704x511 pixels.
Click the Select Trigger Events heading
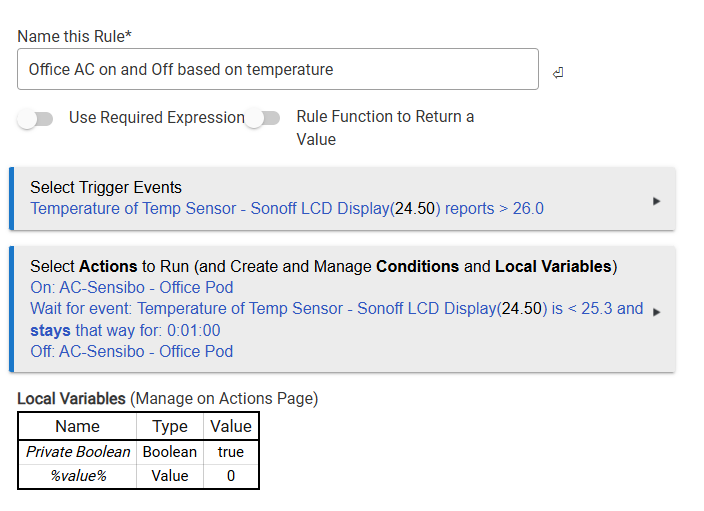(x=106, y=187)
